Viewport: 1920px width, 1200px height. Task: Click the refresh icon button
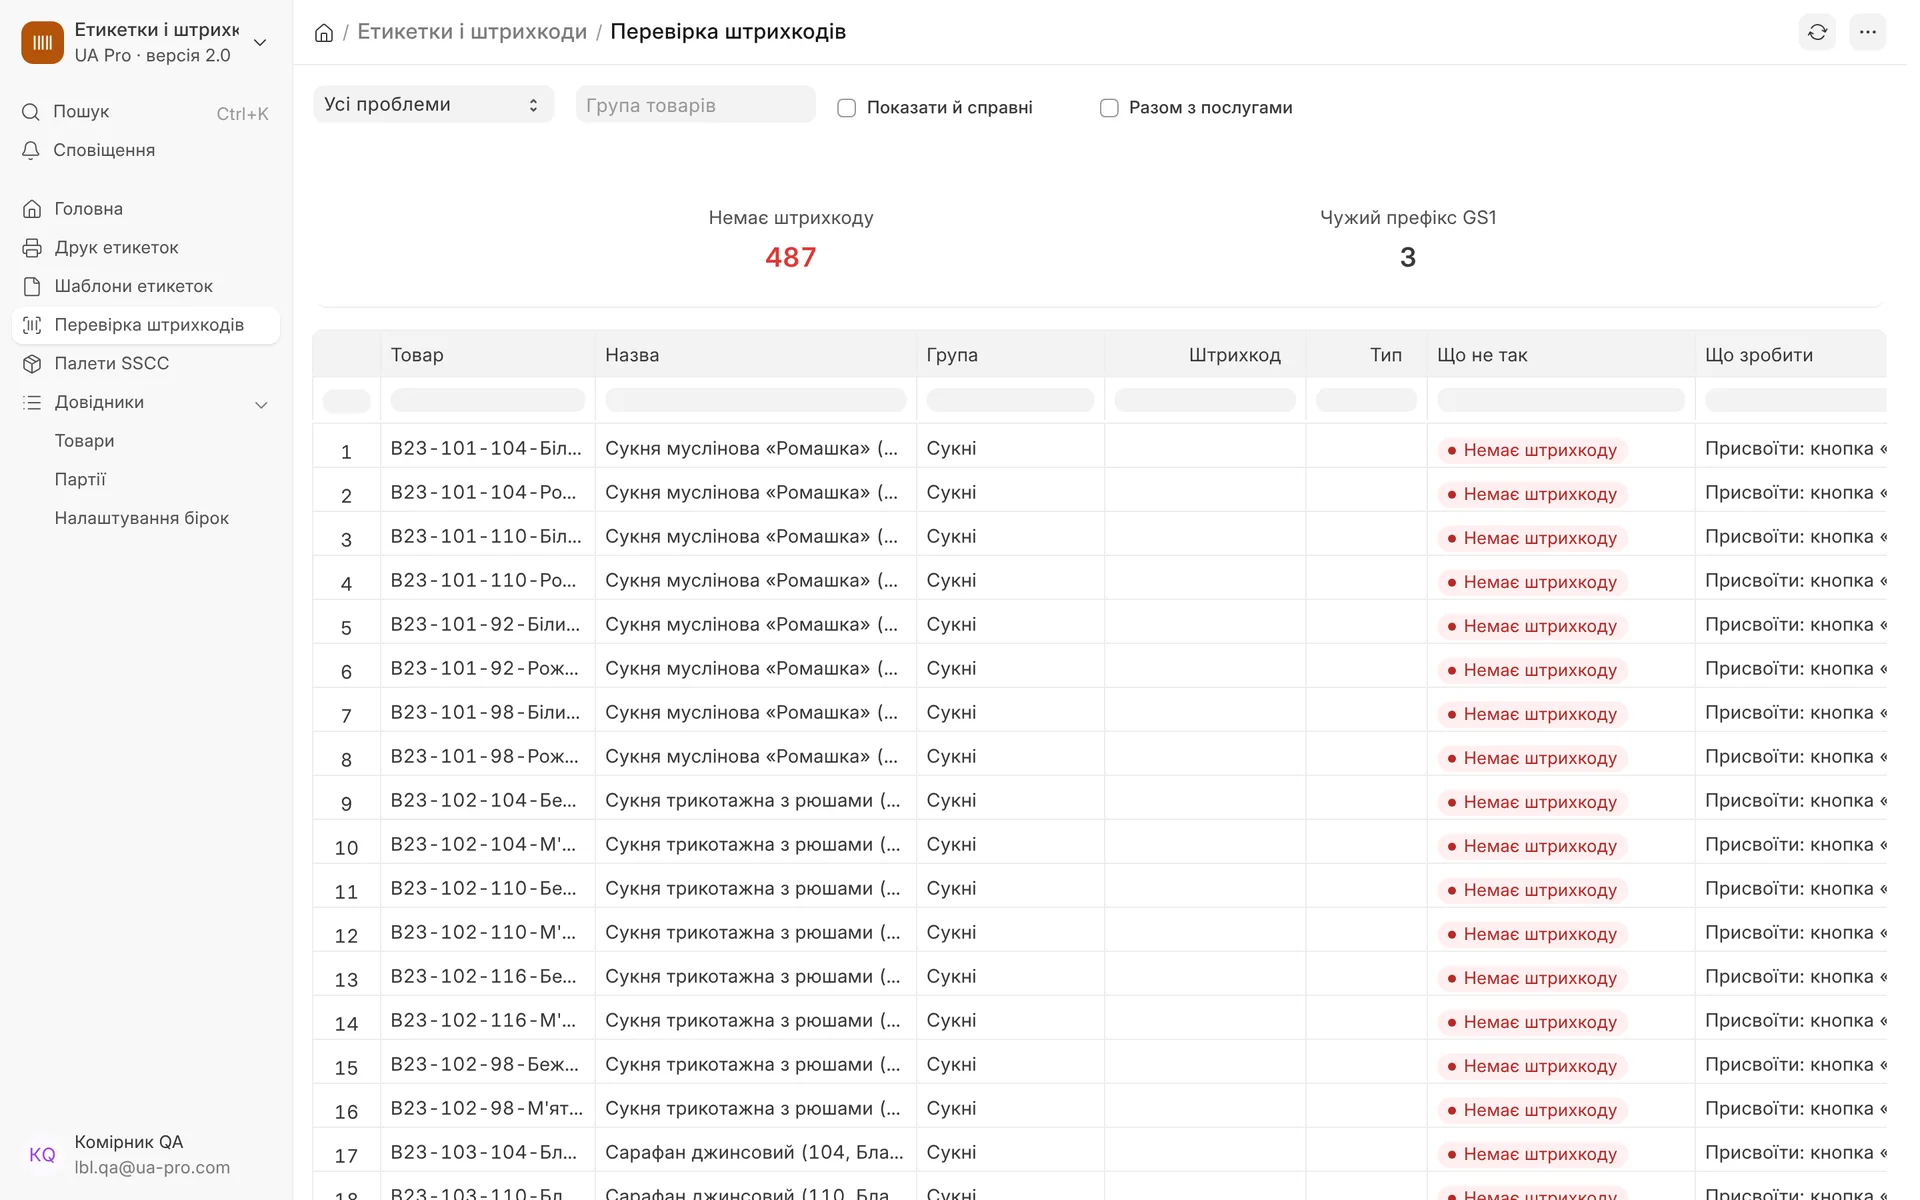[1817, 32]
